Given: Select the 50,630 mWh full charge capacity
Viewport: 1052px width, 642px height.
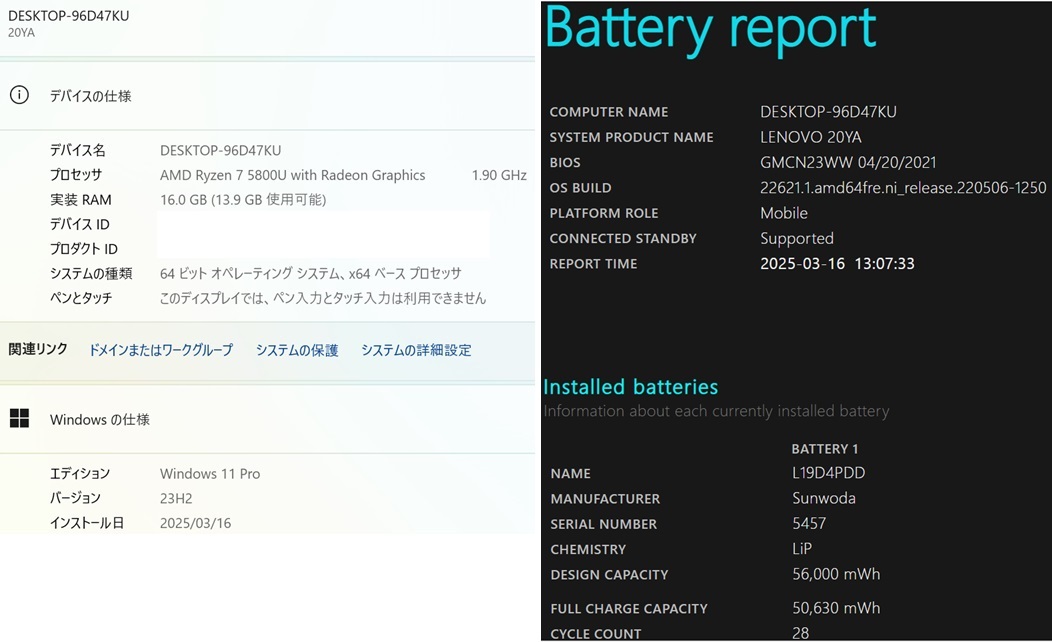Looking at the screenshot, I should pos(836,608).
